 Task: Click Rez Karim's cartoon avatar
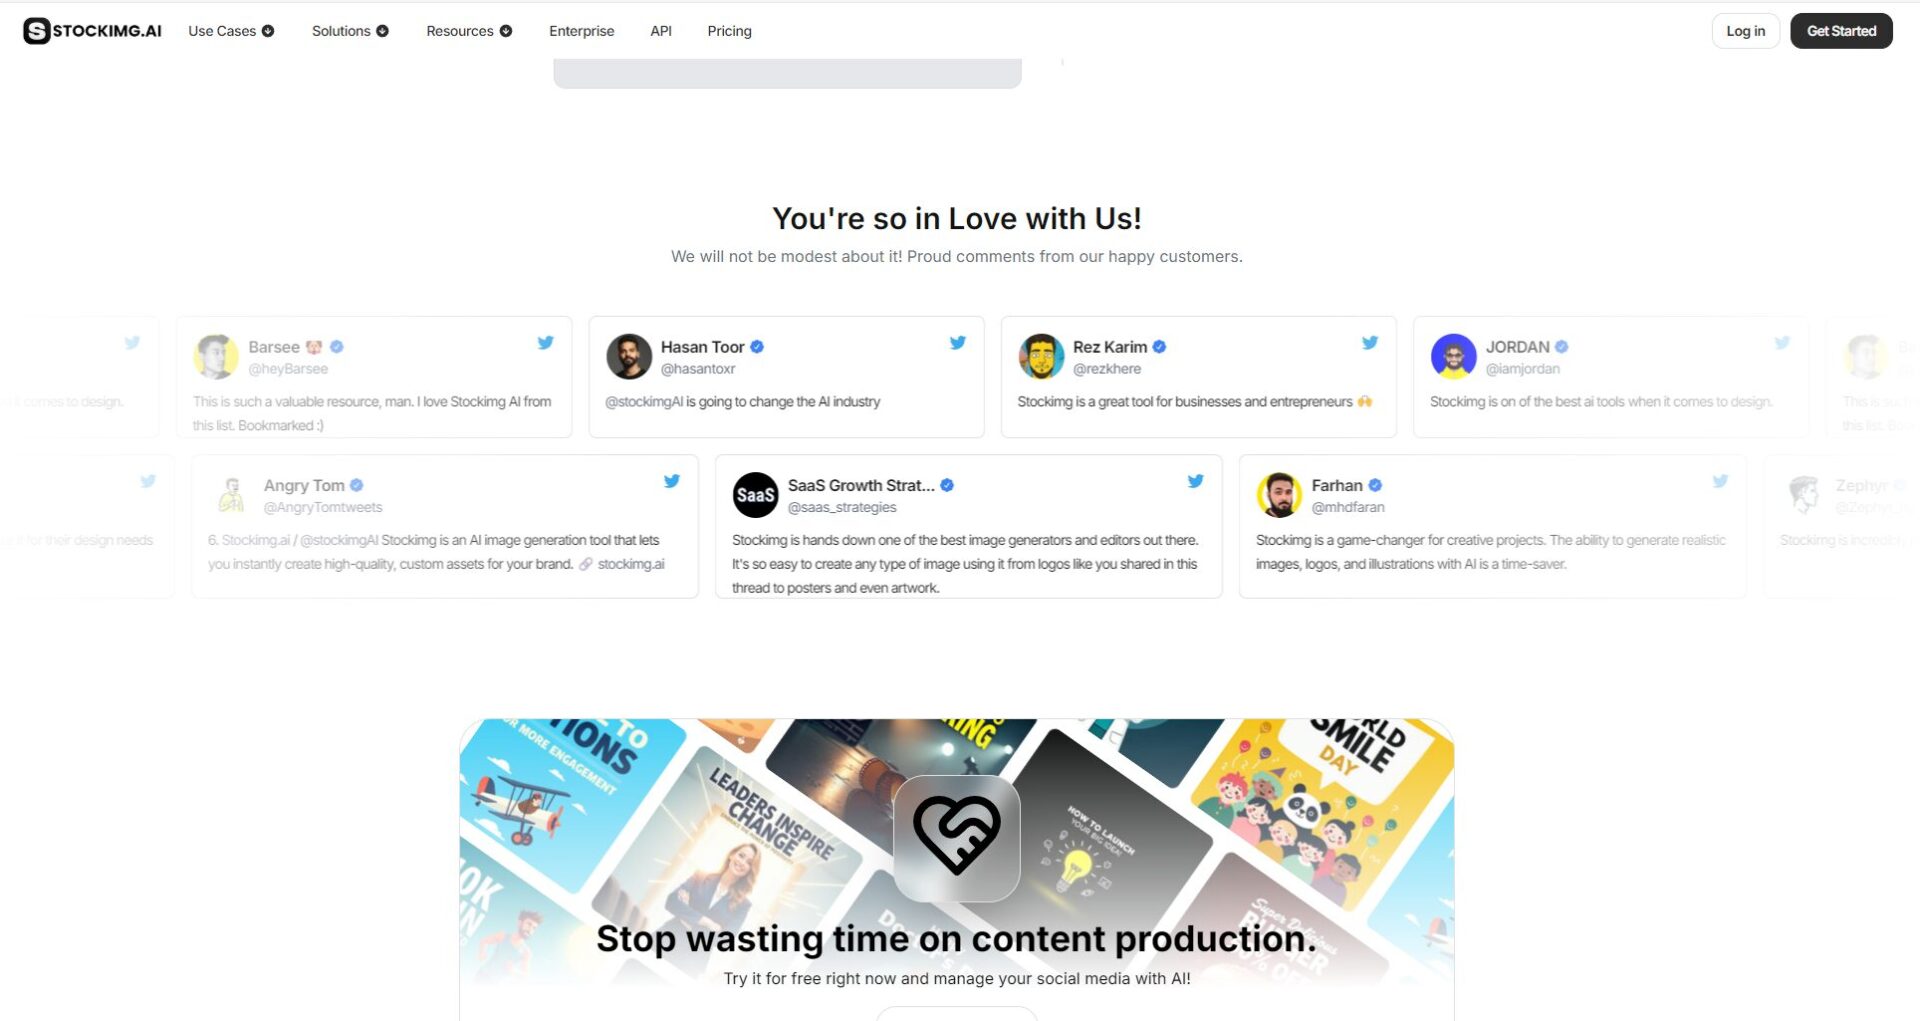[x=1041, y=357]
